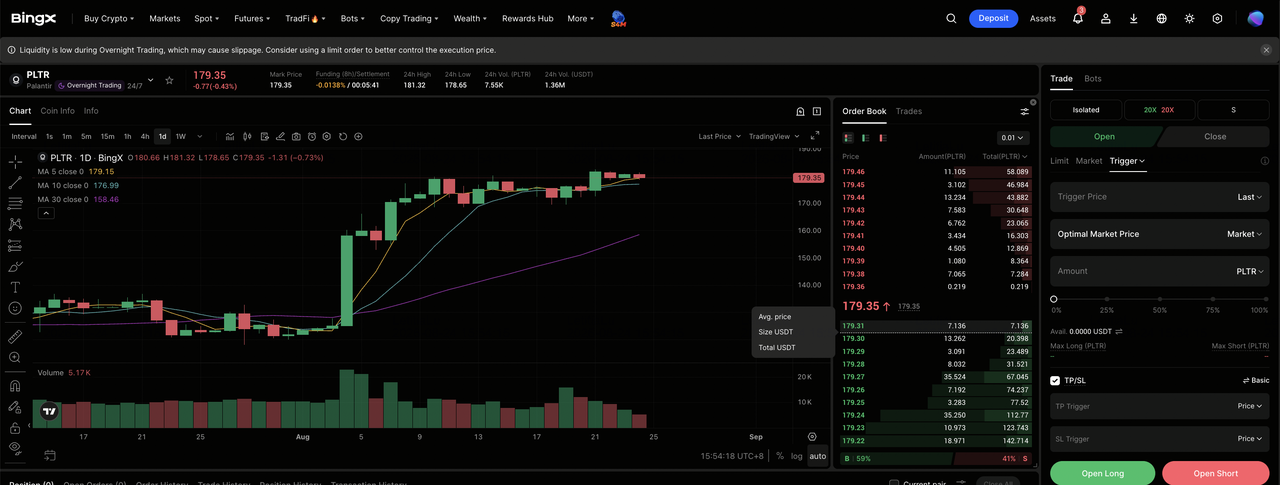The height and width of the screenshot is (485, 1280).
Task: Toggle the Current pair checkbox
Action: [894, 484]
